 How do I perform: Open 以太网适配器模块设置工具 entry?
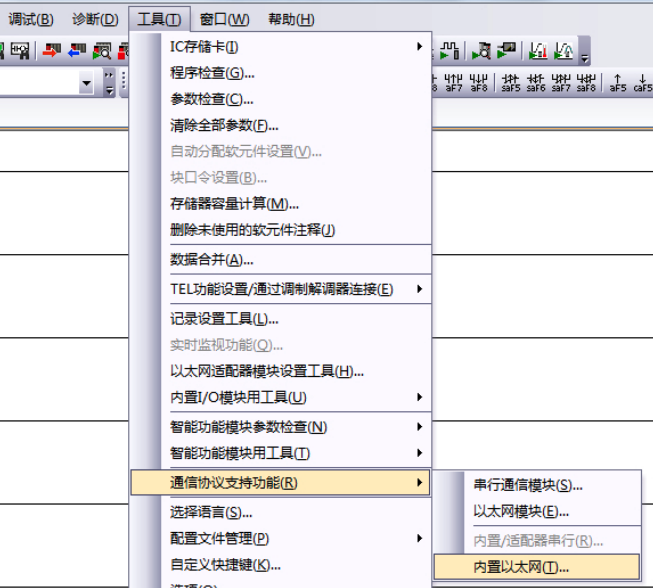pyautogui.click(x=266, y=371)
